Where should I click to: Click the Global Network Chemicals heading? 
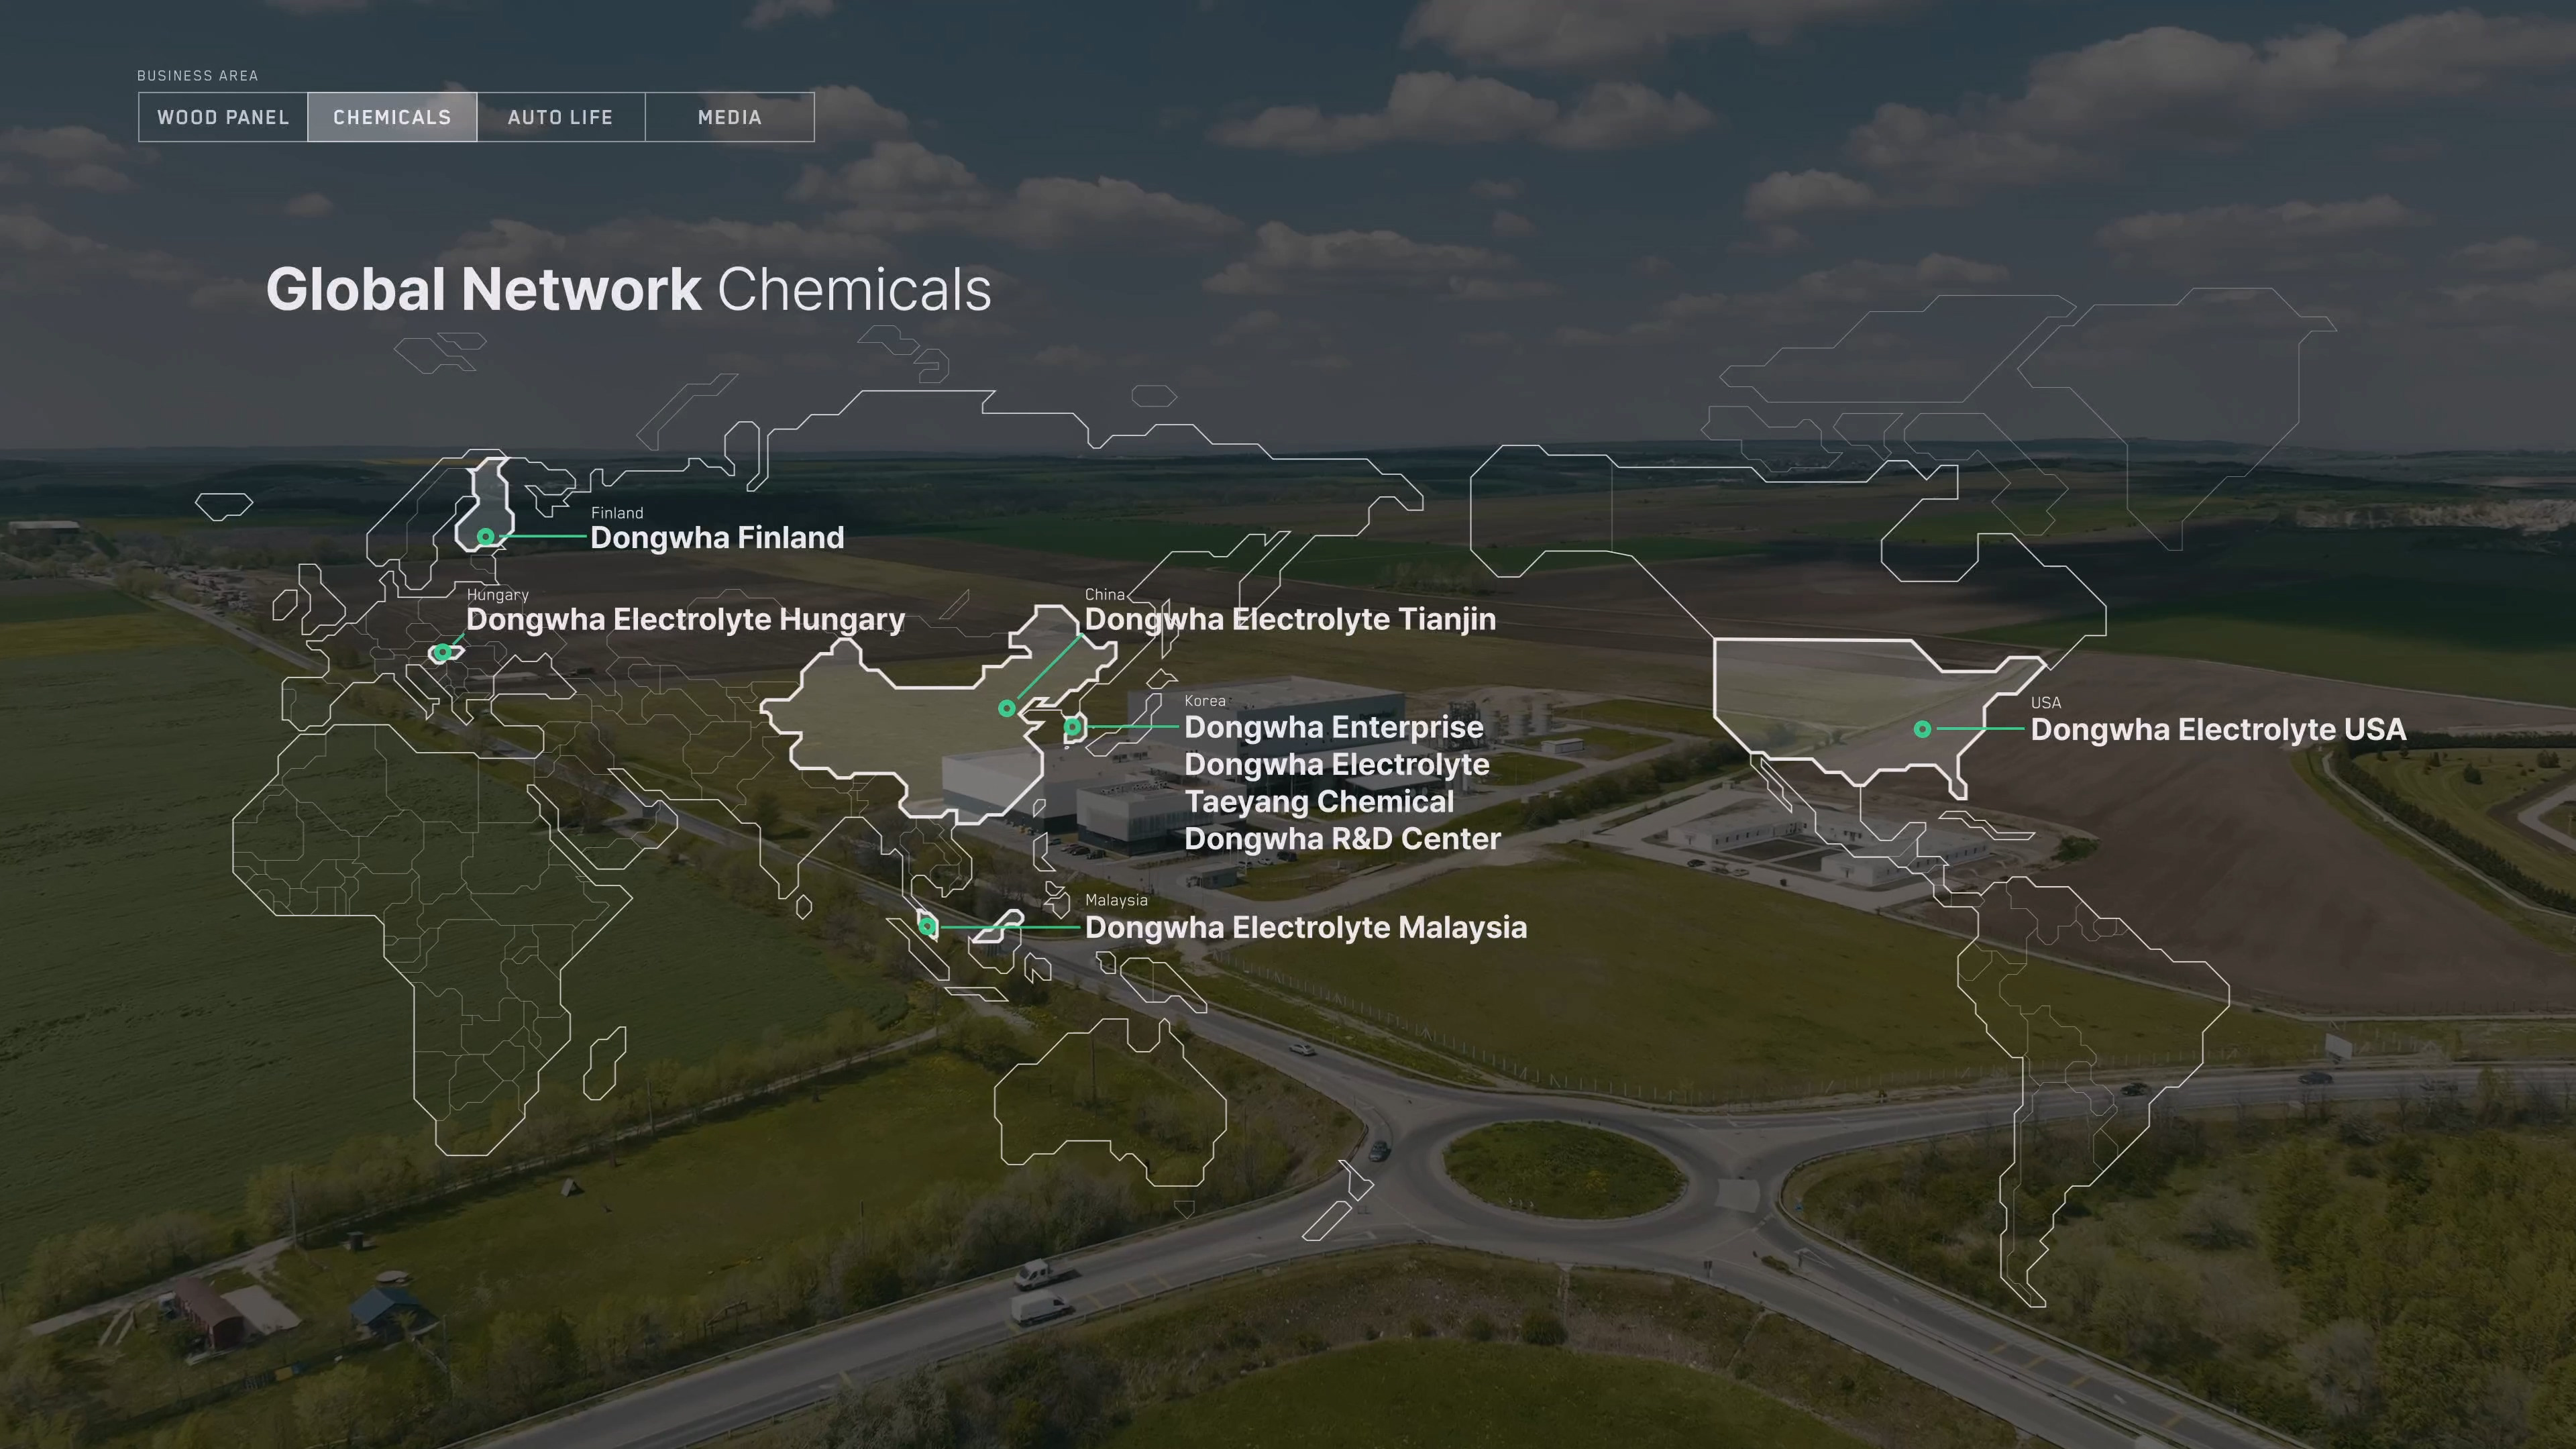pyautogui.click(x=628, y=290)
